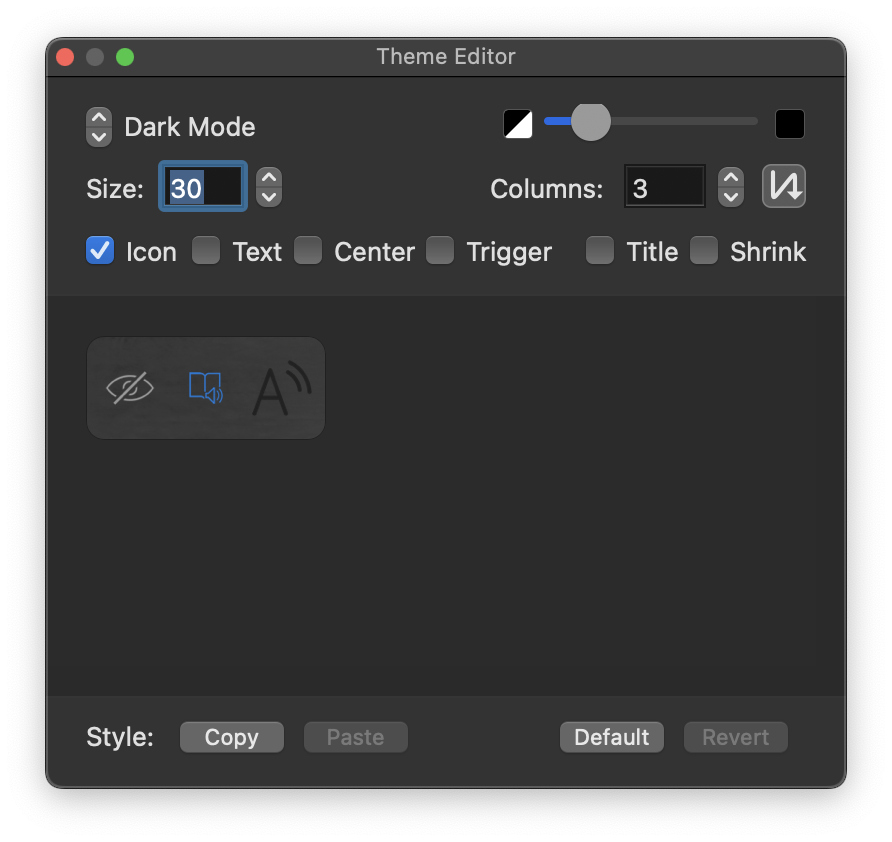
Task: Click into the Columns number field
Action: [665, 187]
